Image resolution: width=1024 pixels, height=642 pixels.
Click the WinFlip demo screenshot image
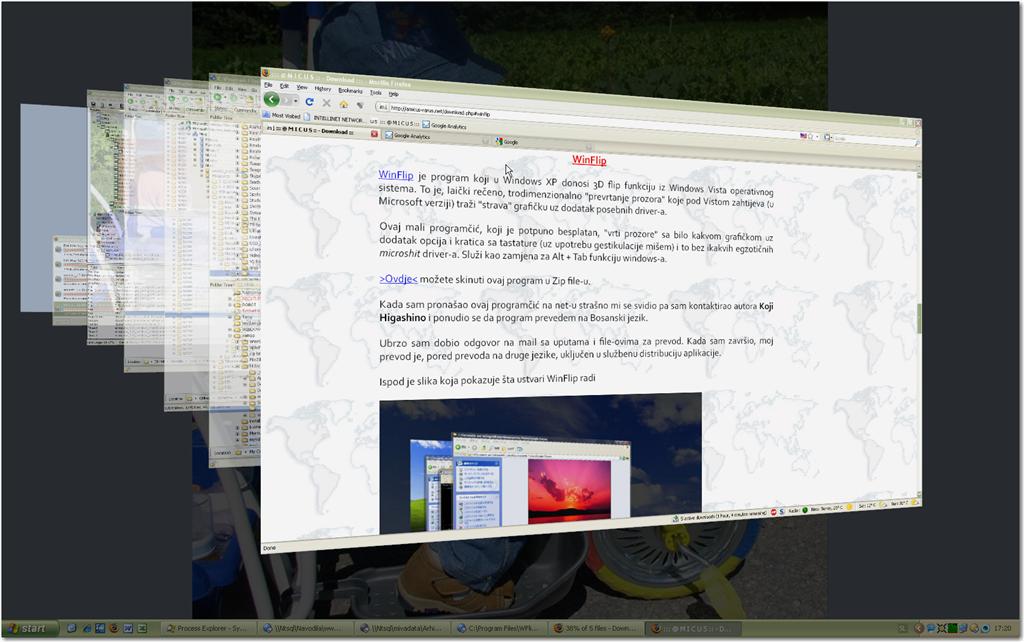[x=540, y=462]
